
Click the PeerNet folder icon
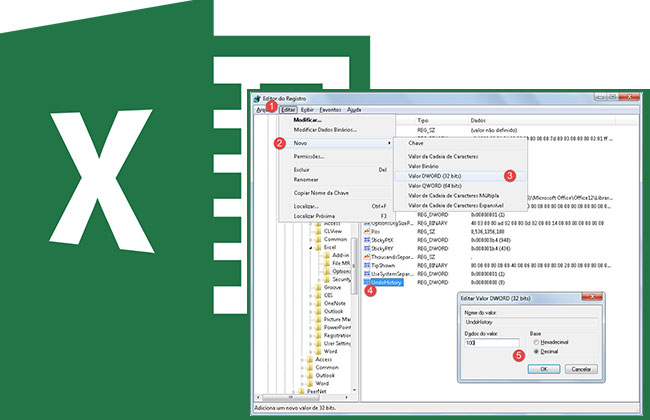(302, 391)
